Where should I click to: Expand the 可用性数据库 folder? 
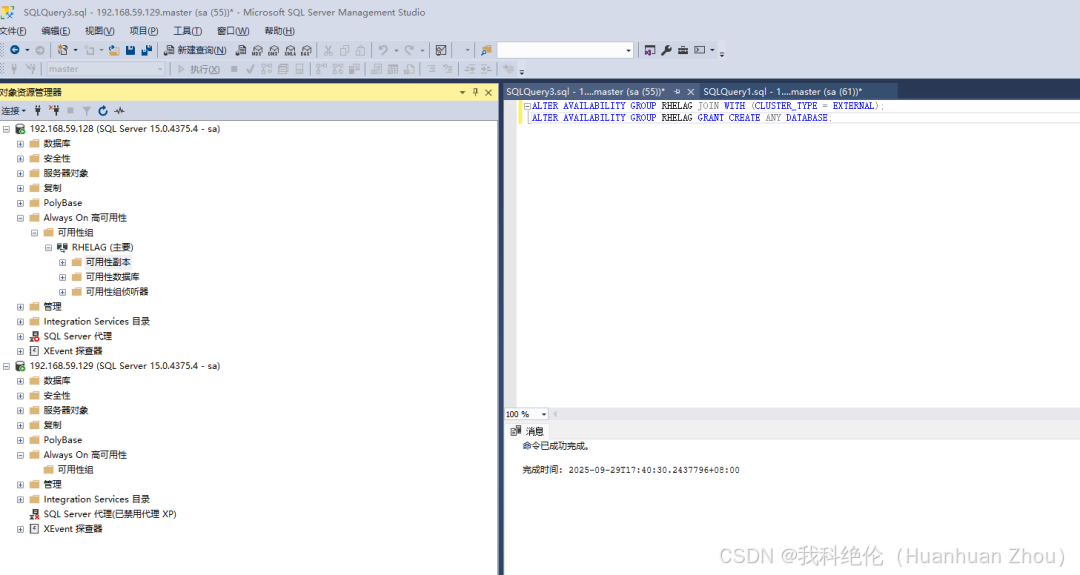[63, 278]
